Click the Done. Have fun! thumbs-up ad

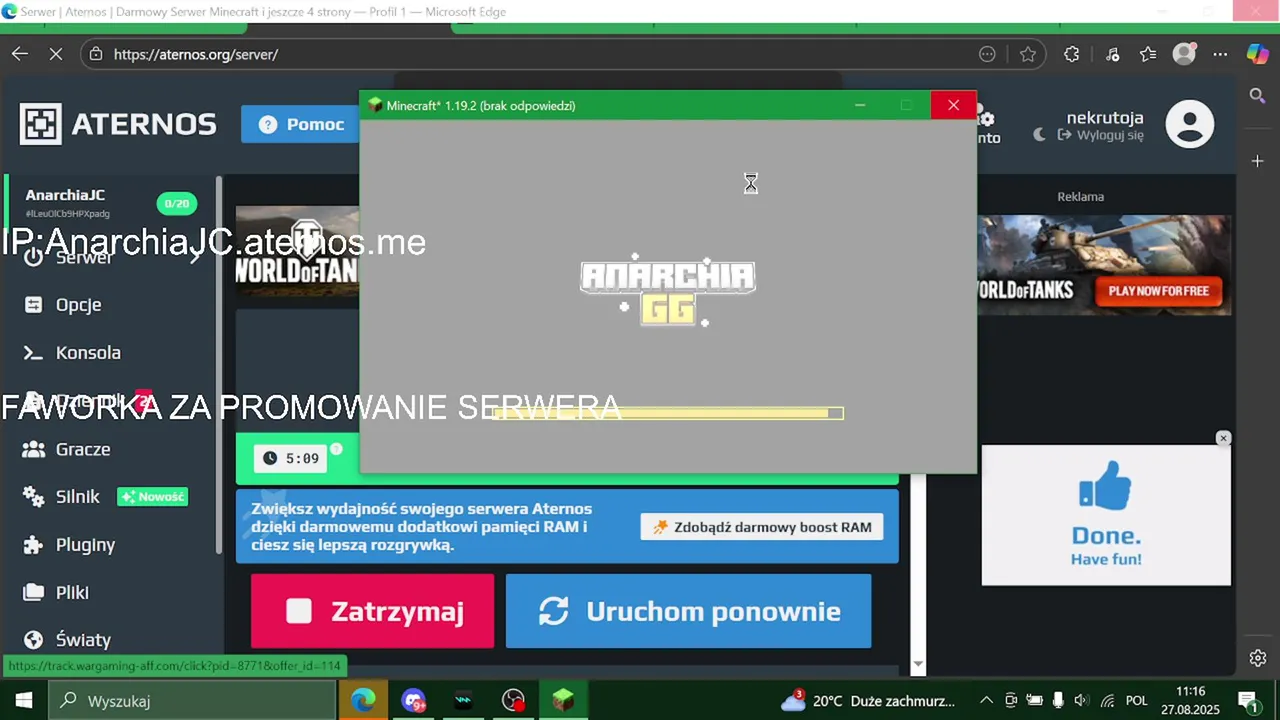1106,515
